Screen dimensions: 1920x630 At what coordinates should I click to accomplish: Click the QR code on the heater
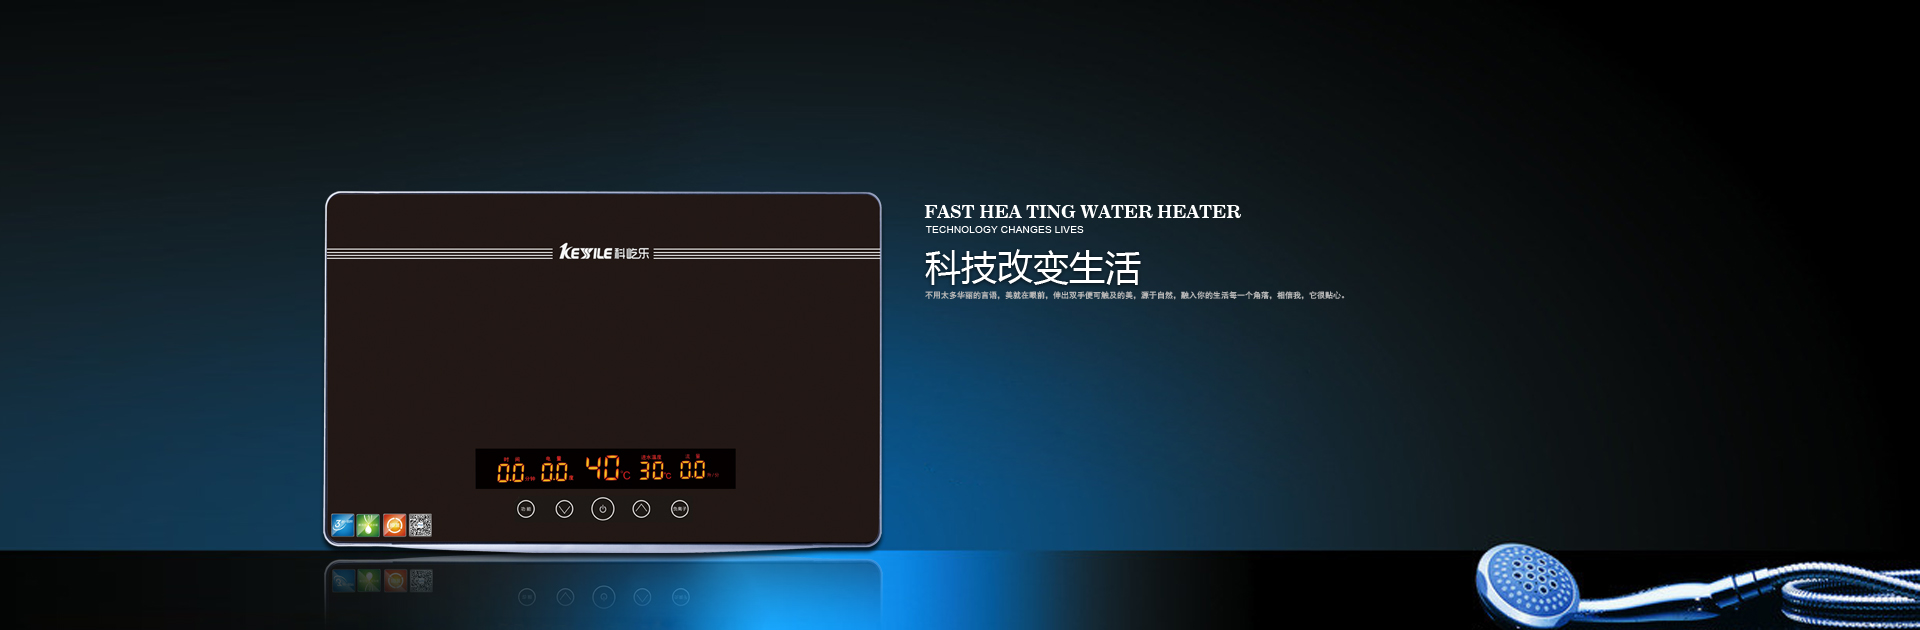click(x=421, y=525)
